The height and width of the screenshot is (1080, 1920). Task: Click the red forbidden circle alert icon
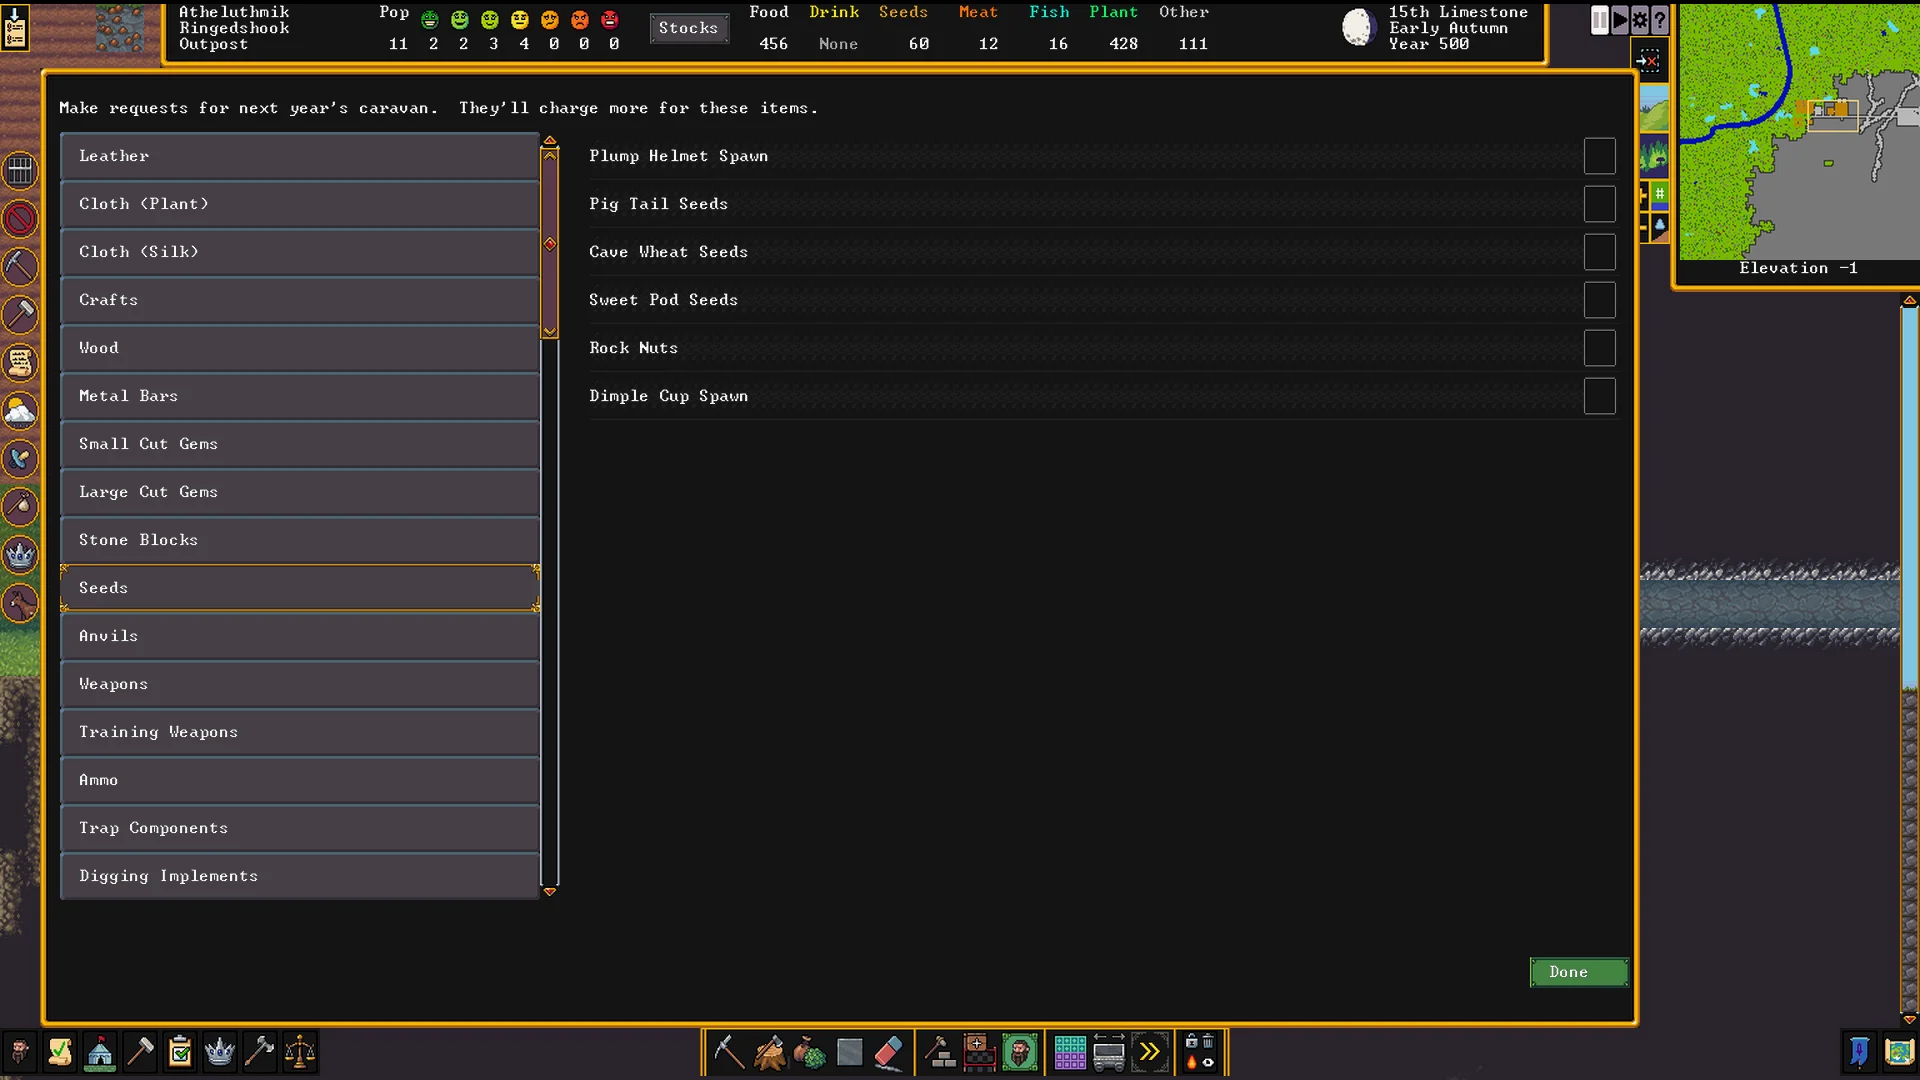tap(20, 219)
